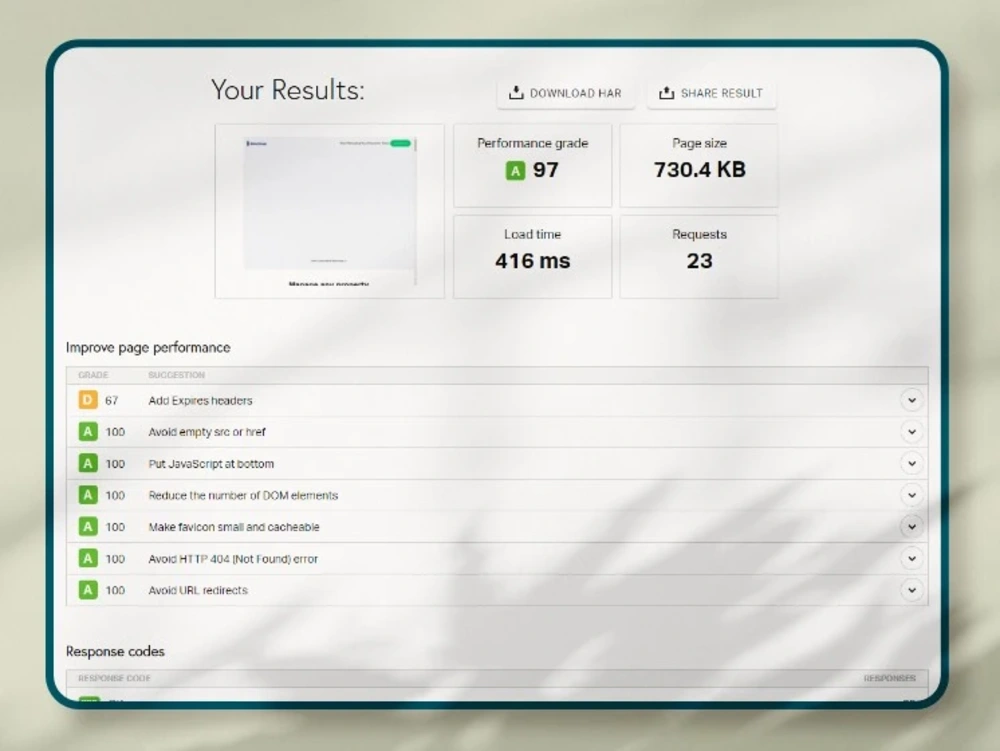Image resolution: width=1000 pixels, height=751 pixels.
Task: Click the share icon inside SHARE RESULT
Action: tap(666, 93)
